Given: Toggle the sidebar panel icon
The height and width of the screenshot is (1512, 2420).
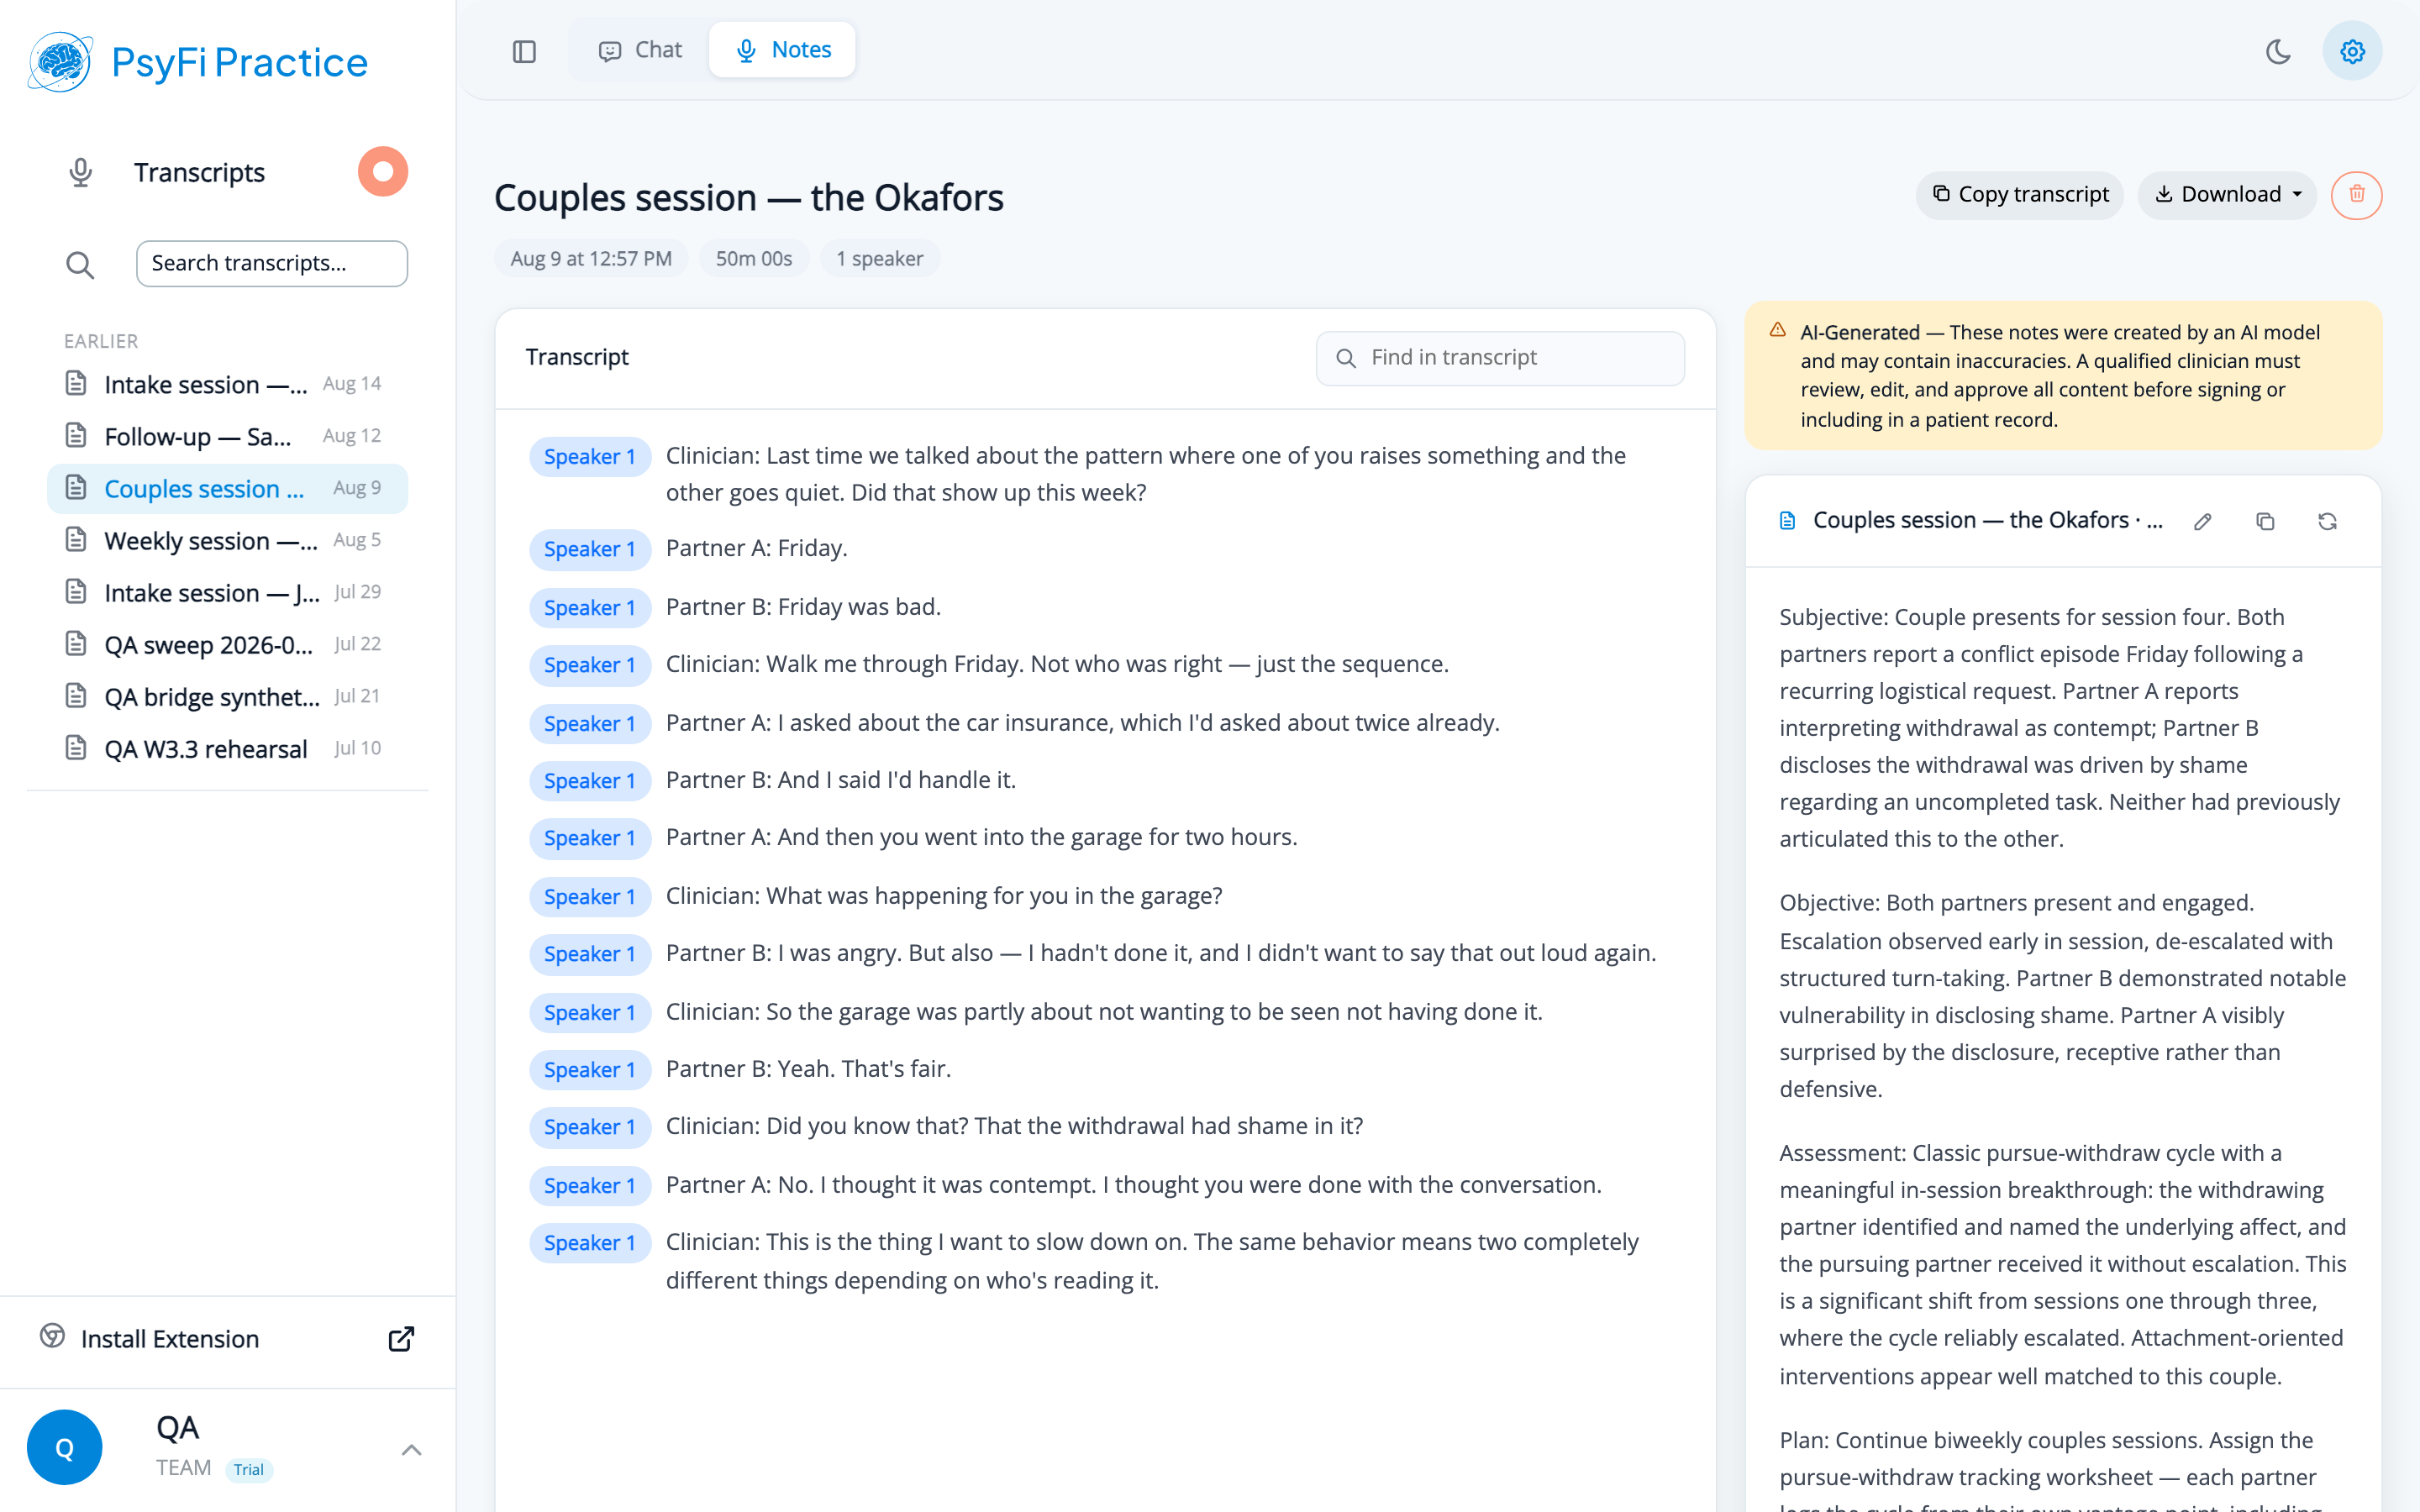Looking at the screenshot, I should 524,51.
